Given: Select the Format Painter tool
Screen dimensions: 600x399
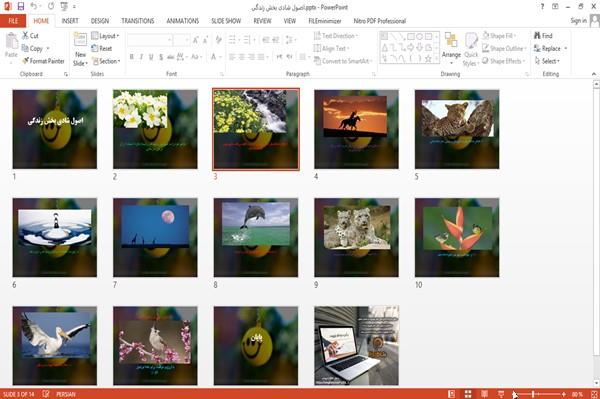Looking at the screenshot, I should (x=43, y=61).
